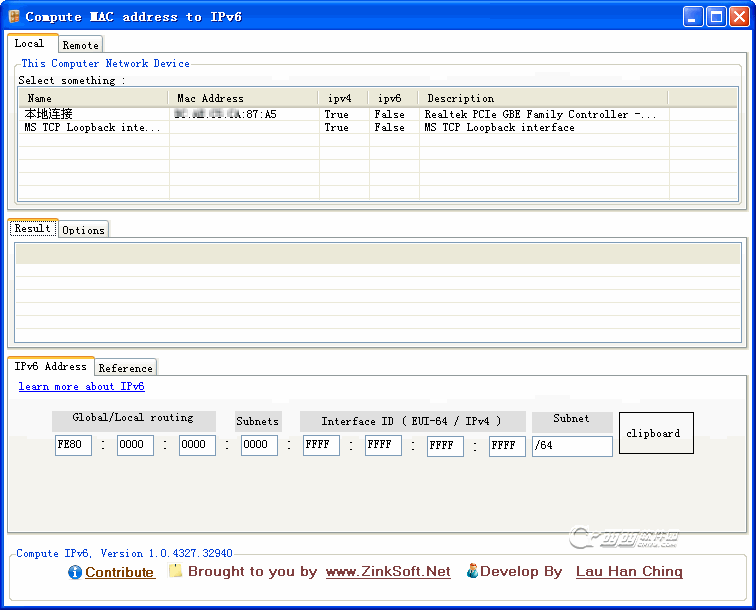Maximize the Compute MAC address window
This screenshot has height=610, width=756.
tap(716, 16)
